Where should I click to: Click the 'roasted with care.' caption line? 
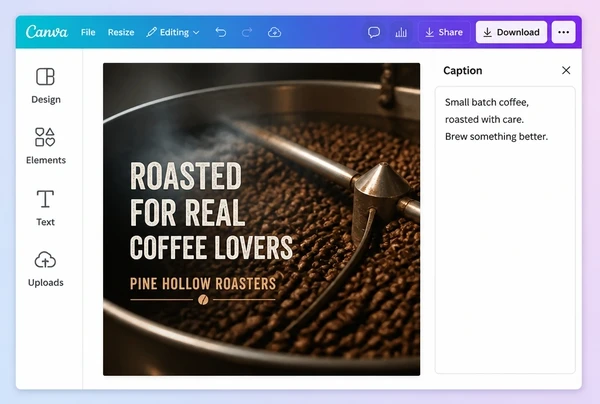484,119
